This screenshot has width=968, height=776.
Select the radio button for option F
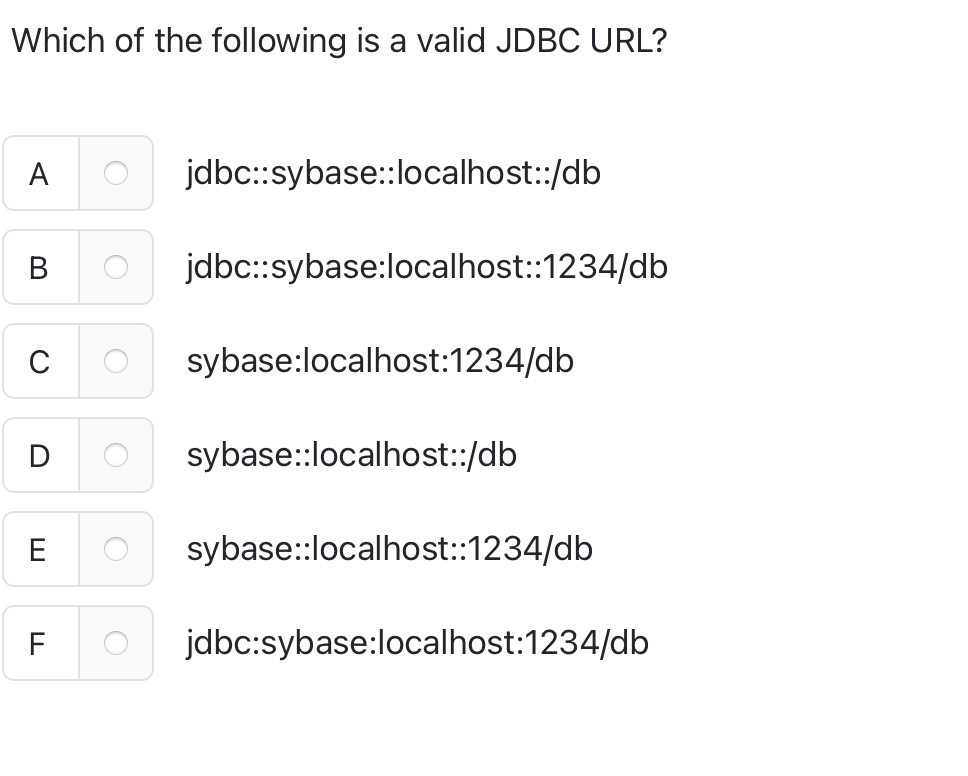pyautogui.click(x=116, y=643)
